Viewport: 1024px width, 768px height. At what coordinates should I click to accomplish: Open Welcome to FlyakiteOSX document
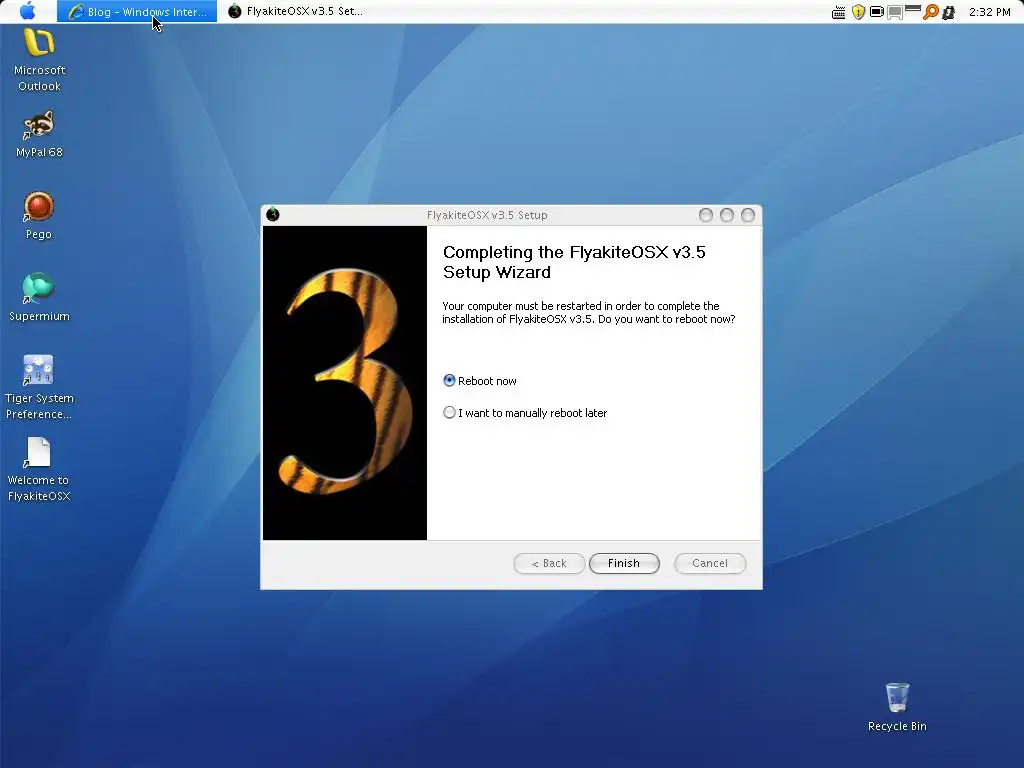(x=39, y=470)
